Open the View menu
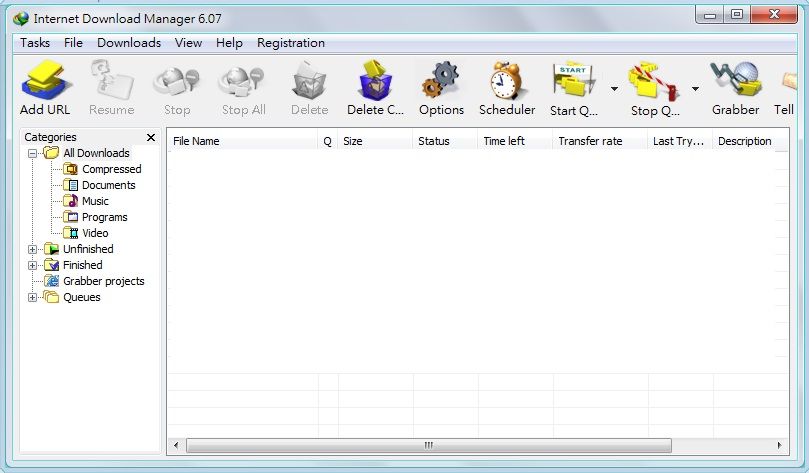Viewport: 809px width, 473px height. (x=188, y=43)
